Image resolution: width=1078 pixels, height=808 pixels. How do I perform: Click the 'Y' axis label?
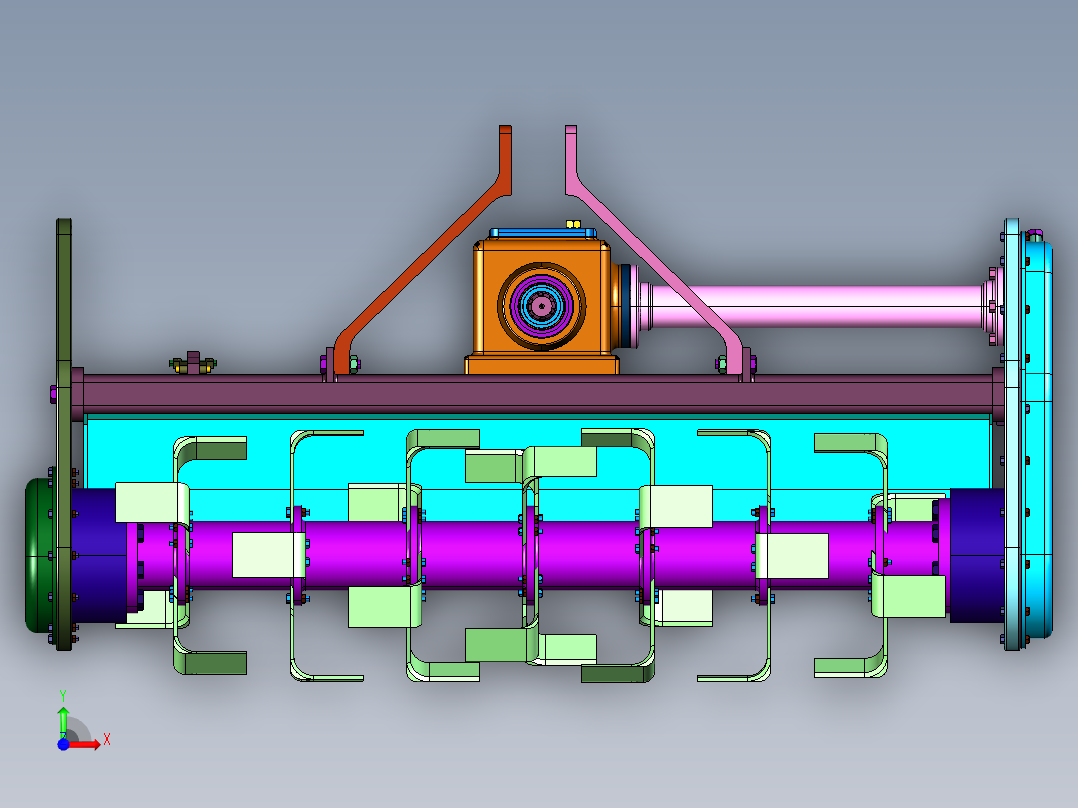tap(63, 696)
